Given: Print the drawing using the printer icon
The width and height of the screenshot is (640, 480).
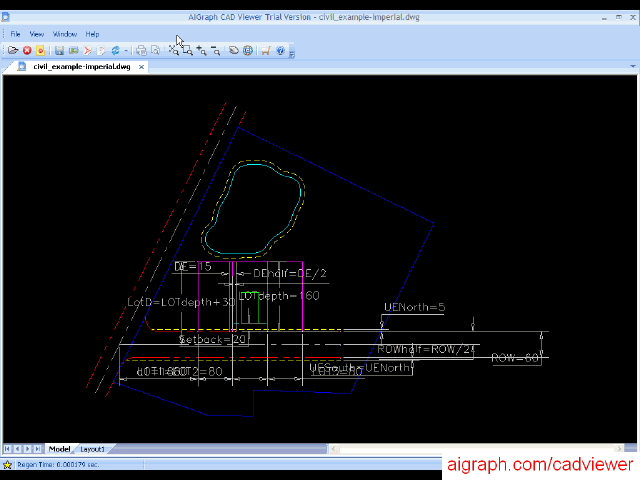Looking at the screenshot, I should 141,51.
